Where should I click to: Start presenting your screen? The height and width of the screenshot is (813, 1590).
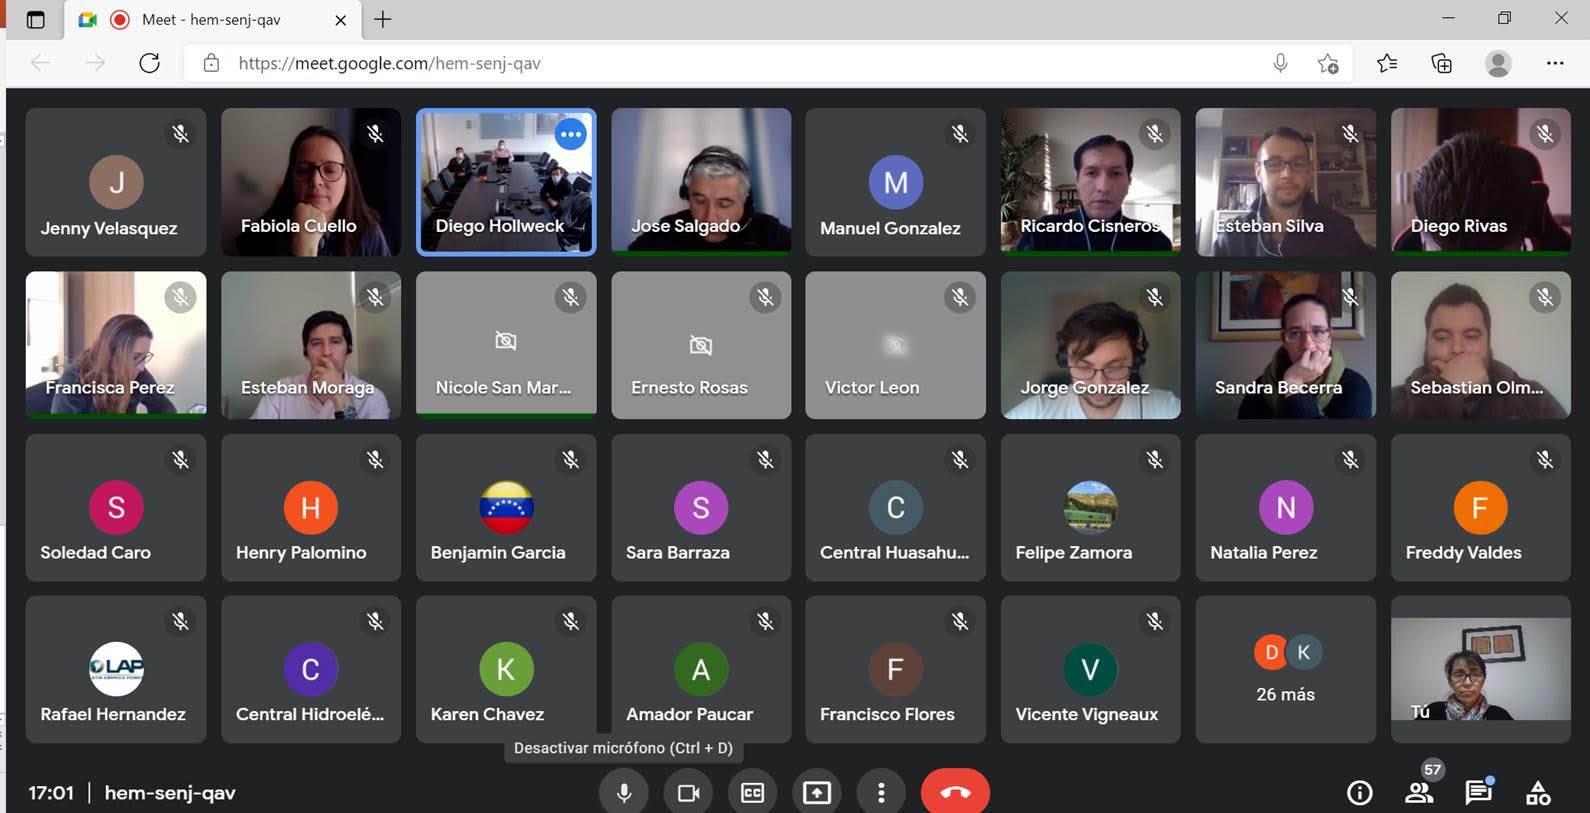tap(817, 792)
